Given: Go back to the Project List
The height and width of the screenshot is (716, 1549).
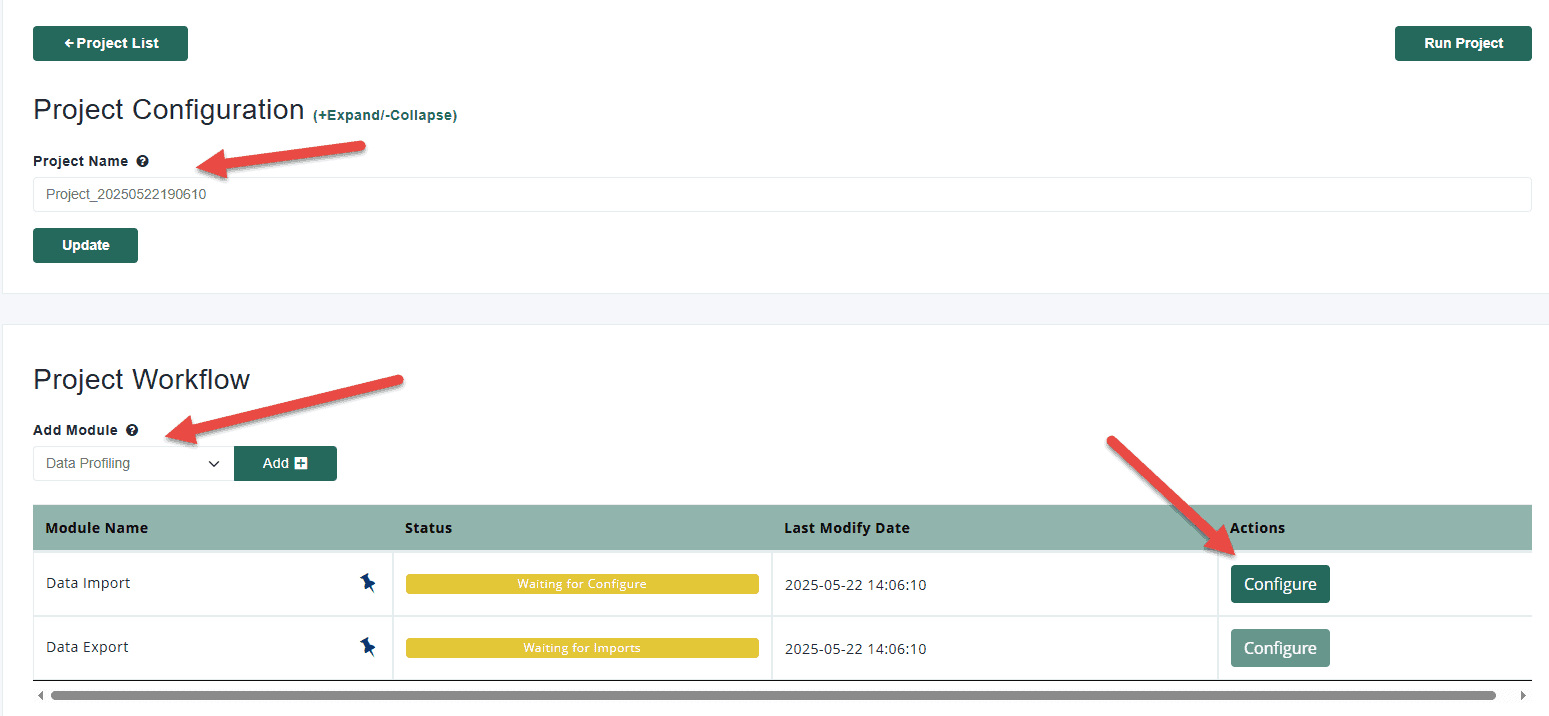Looking at the screenshot, I should (110, 43).
